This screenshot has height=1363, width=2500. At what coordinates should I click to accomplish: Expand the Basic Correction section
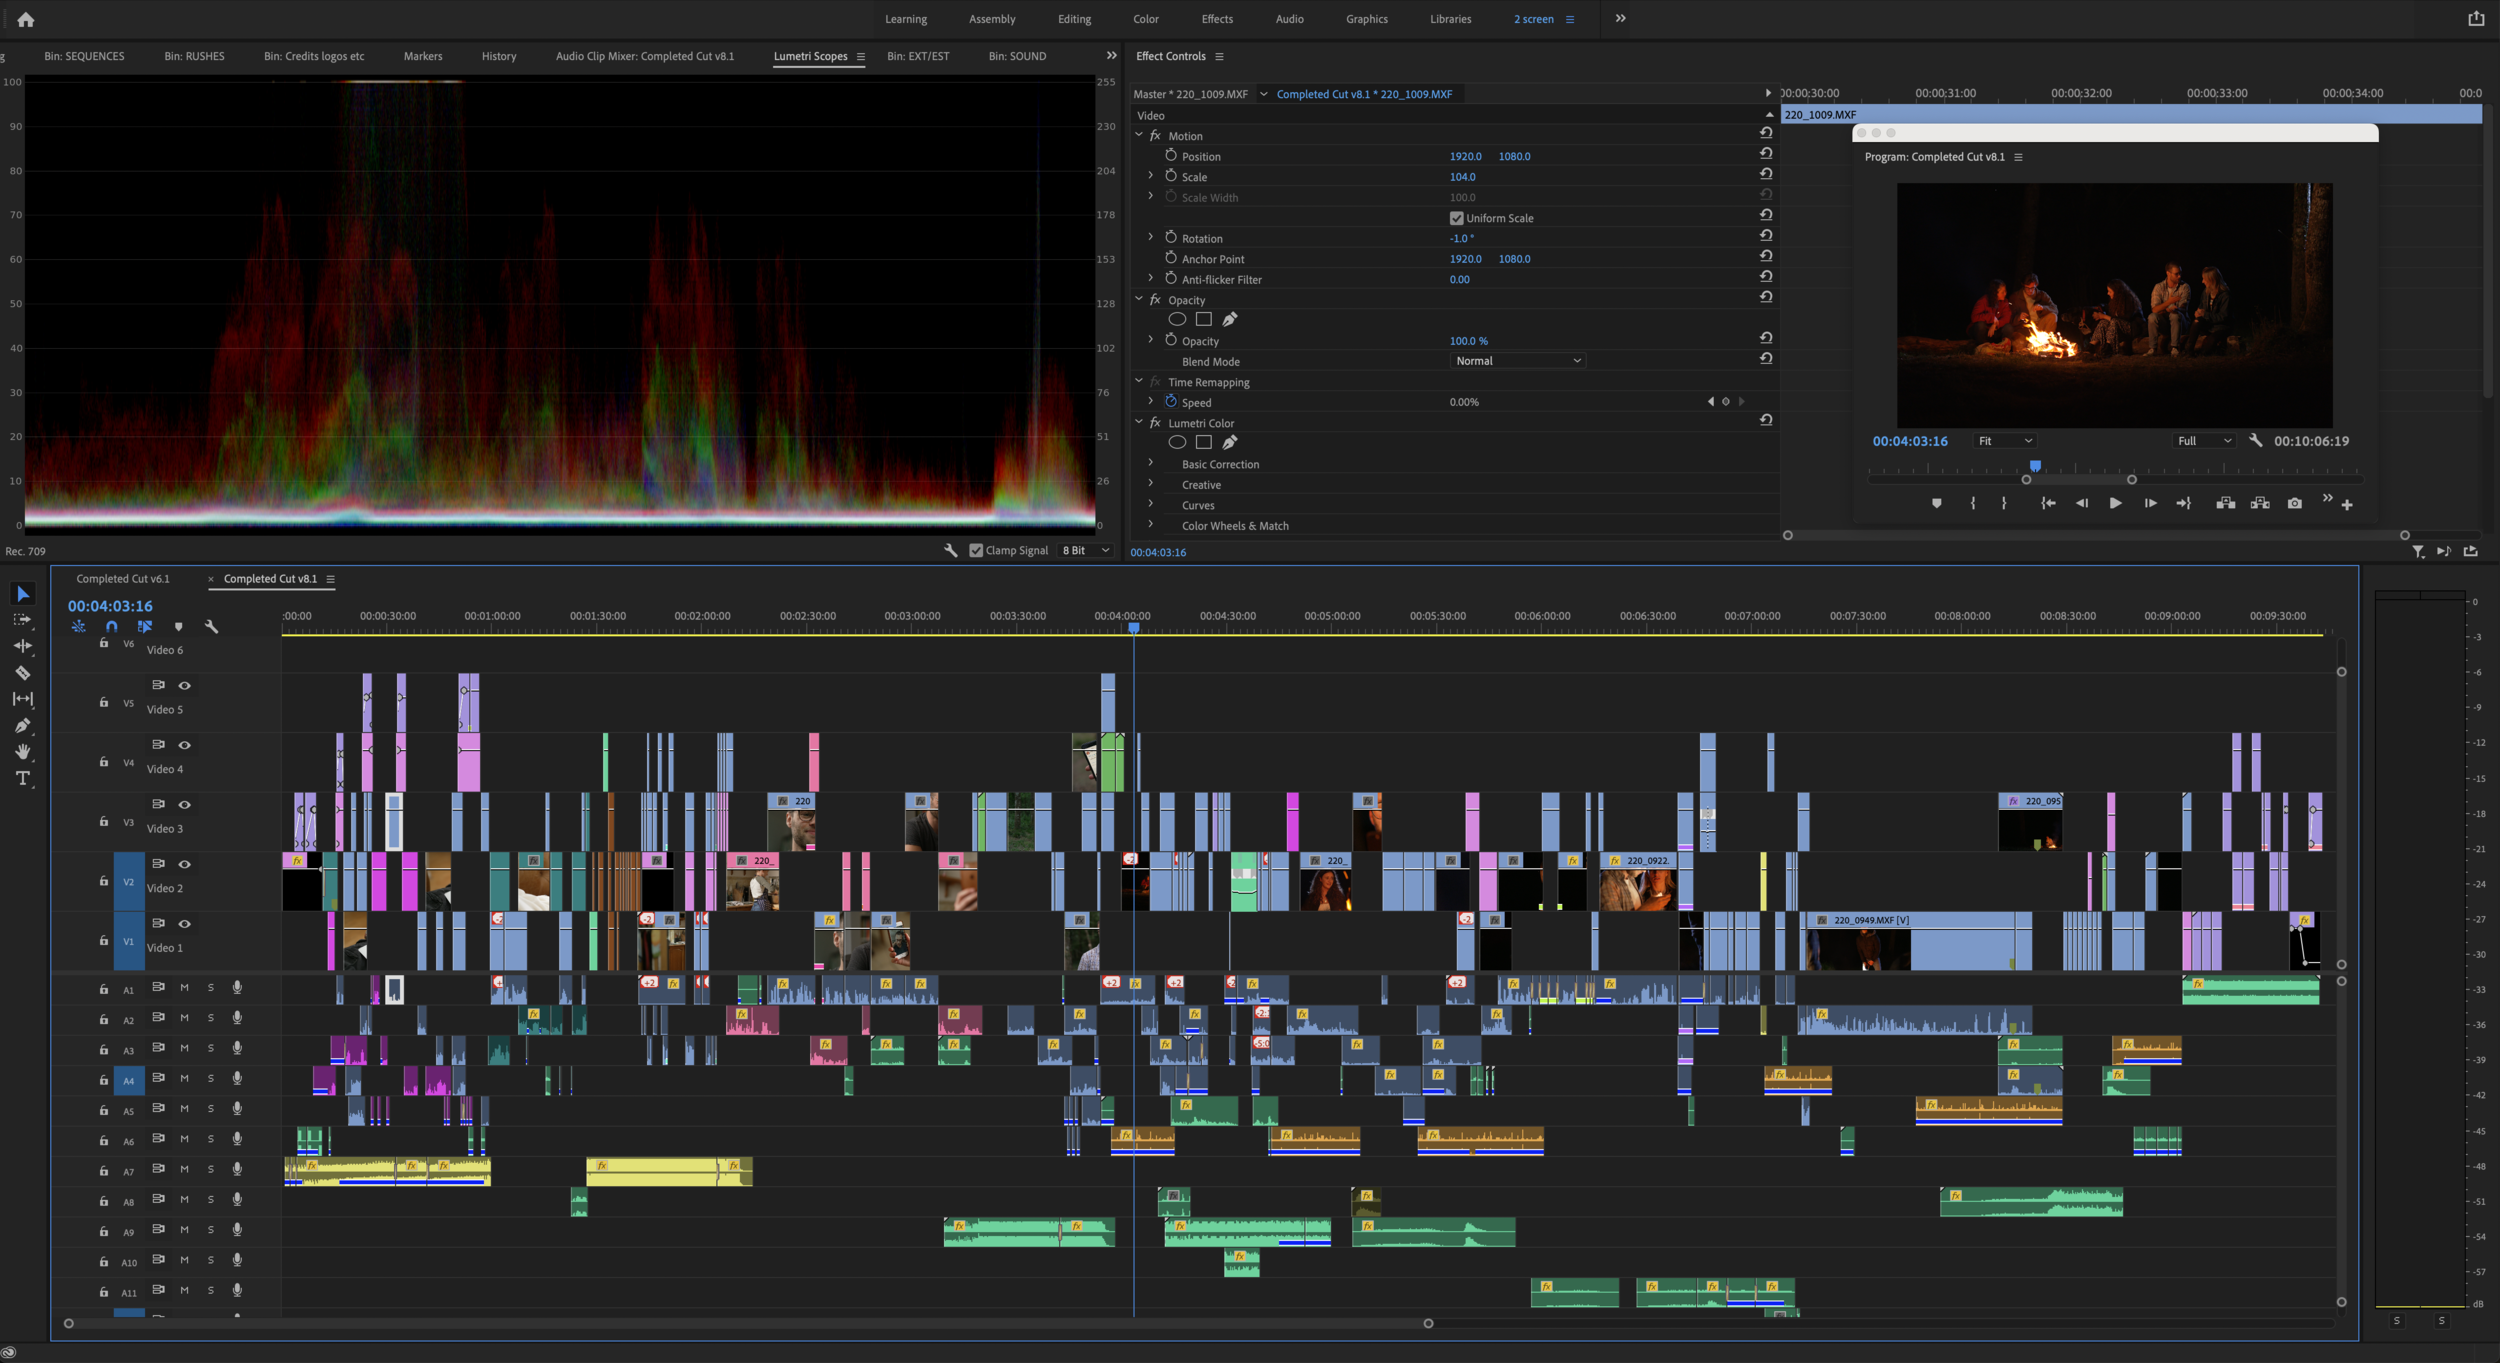pyautogui.click(x=1150, y=464)
